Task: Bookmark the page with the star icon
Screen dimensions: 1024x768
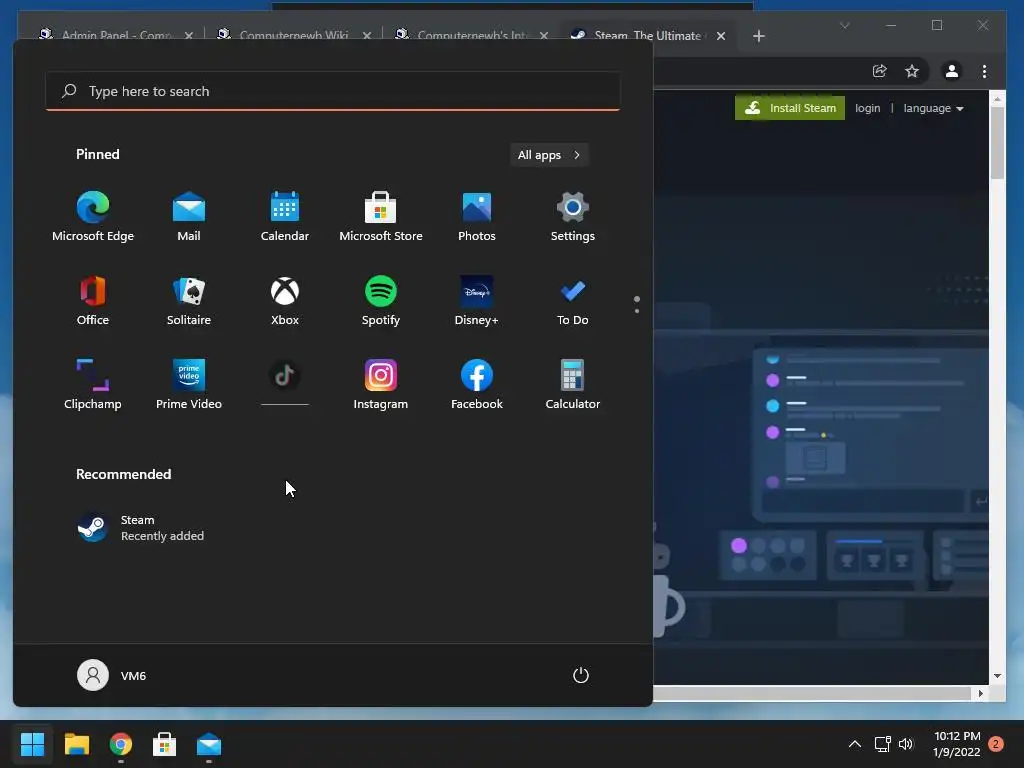Action: pyautogui.click(x=912, y=71)
